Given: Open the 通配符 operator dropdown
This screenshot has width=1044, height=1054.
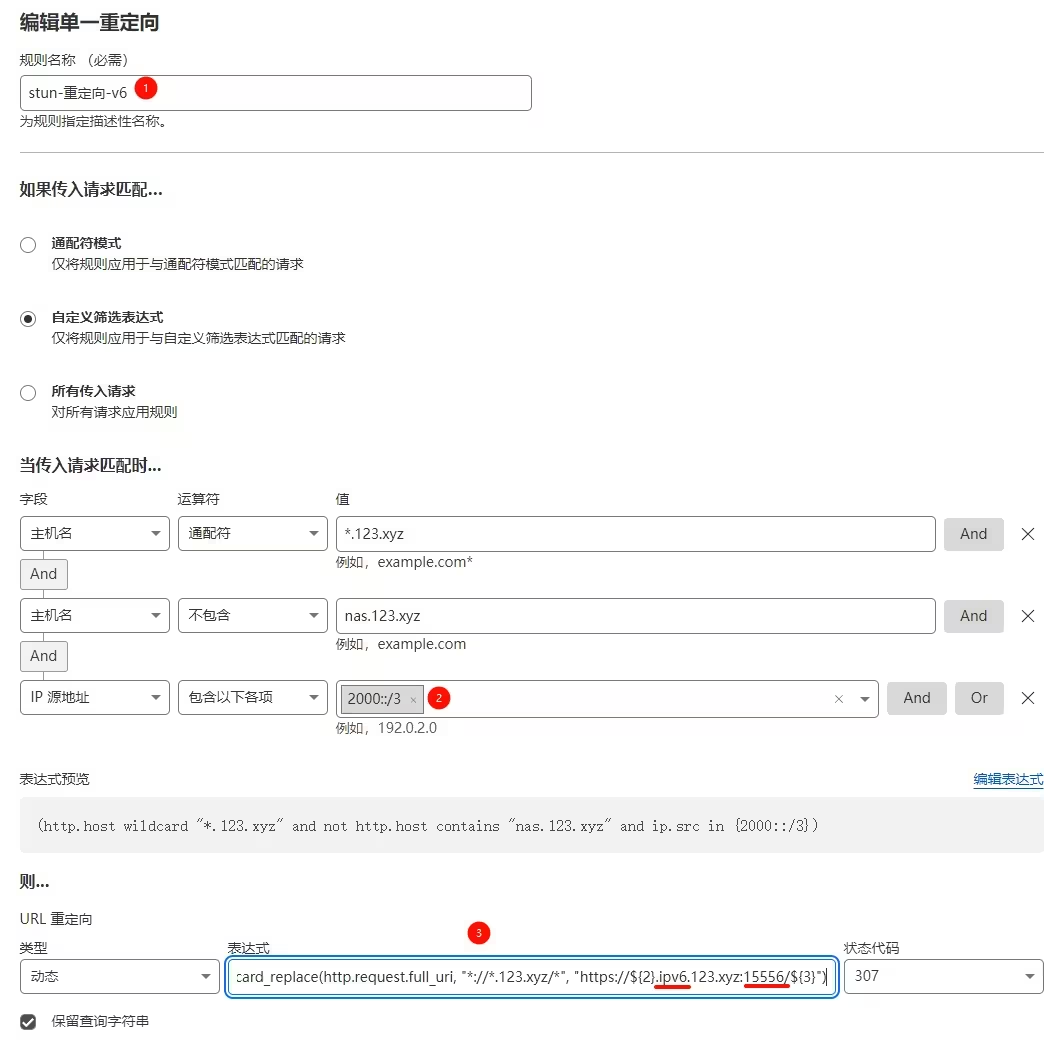Looking at the screenshot, I should (x=252, y=534).
